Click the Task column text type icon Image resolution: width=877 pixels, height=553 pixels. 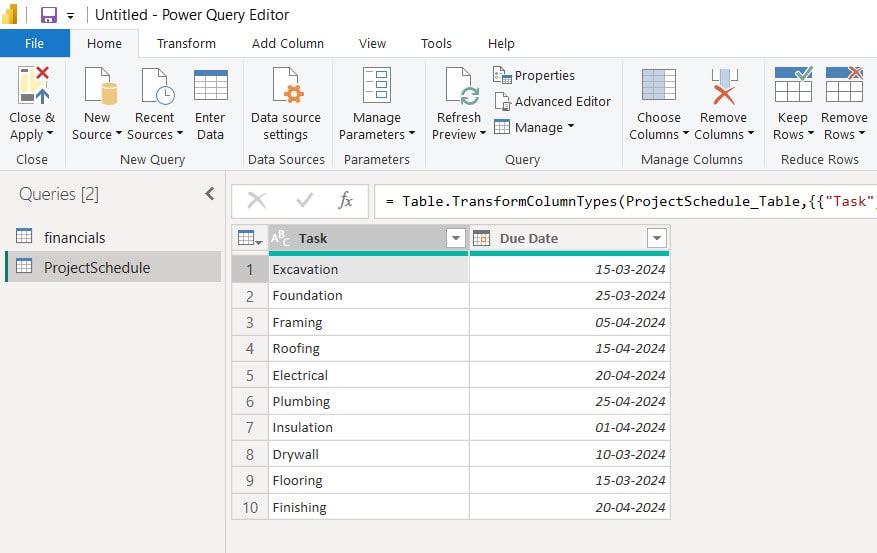(280, 238)
